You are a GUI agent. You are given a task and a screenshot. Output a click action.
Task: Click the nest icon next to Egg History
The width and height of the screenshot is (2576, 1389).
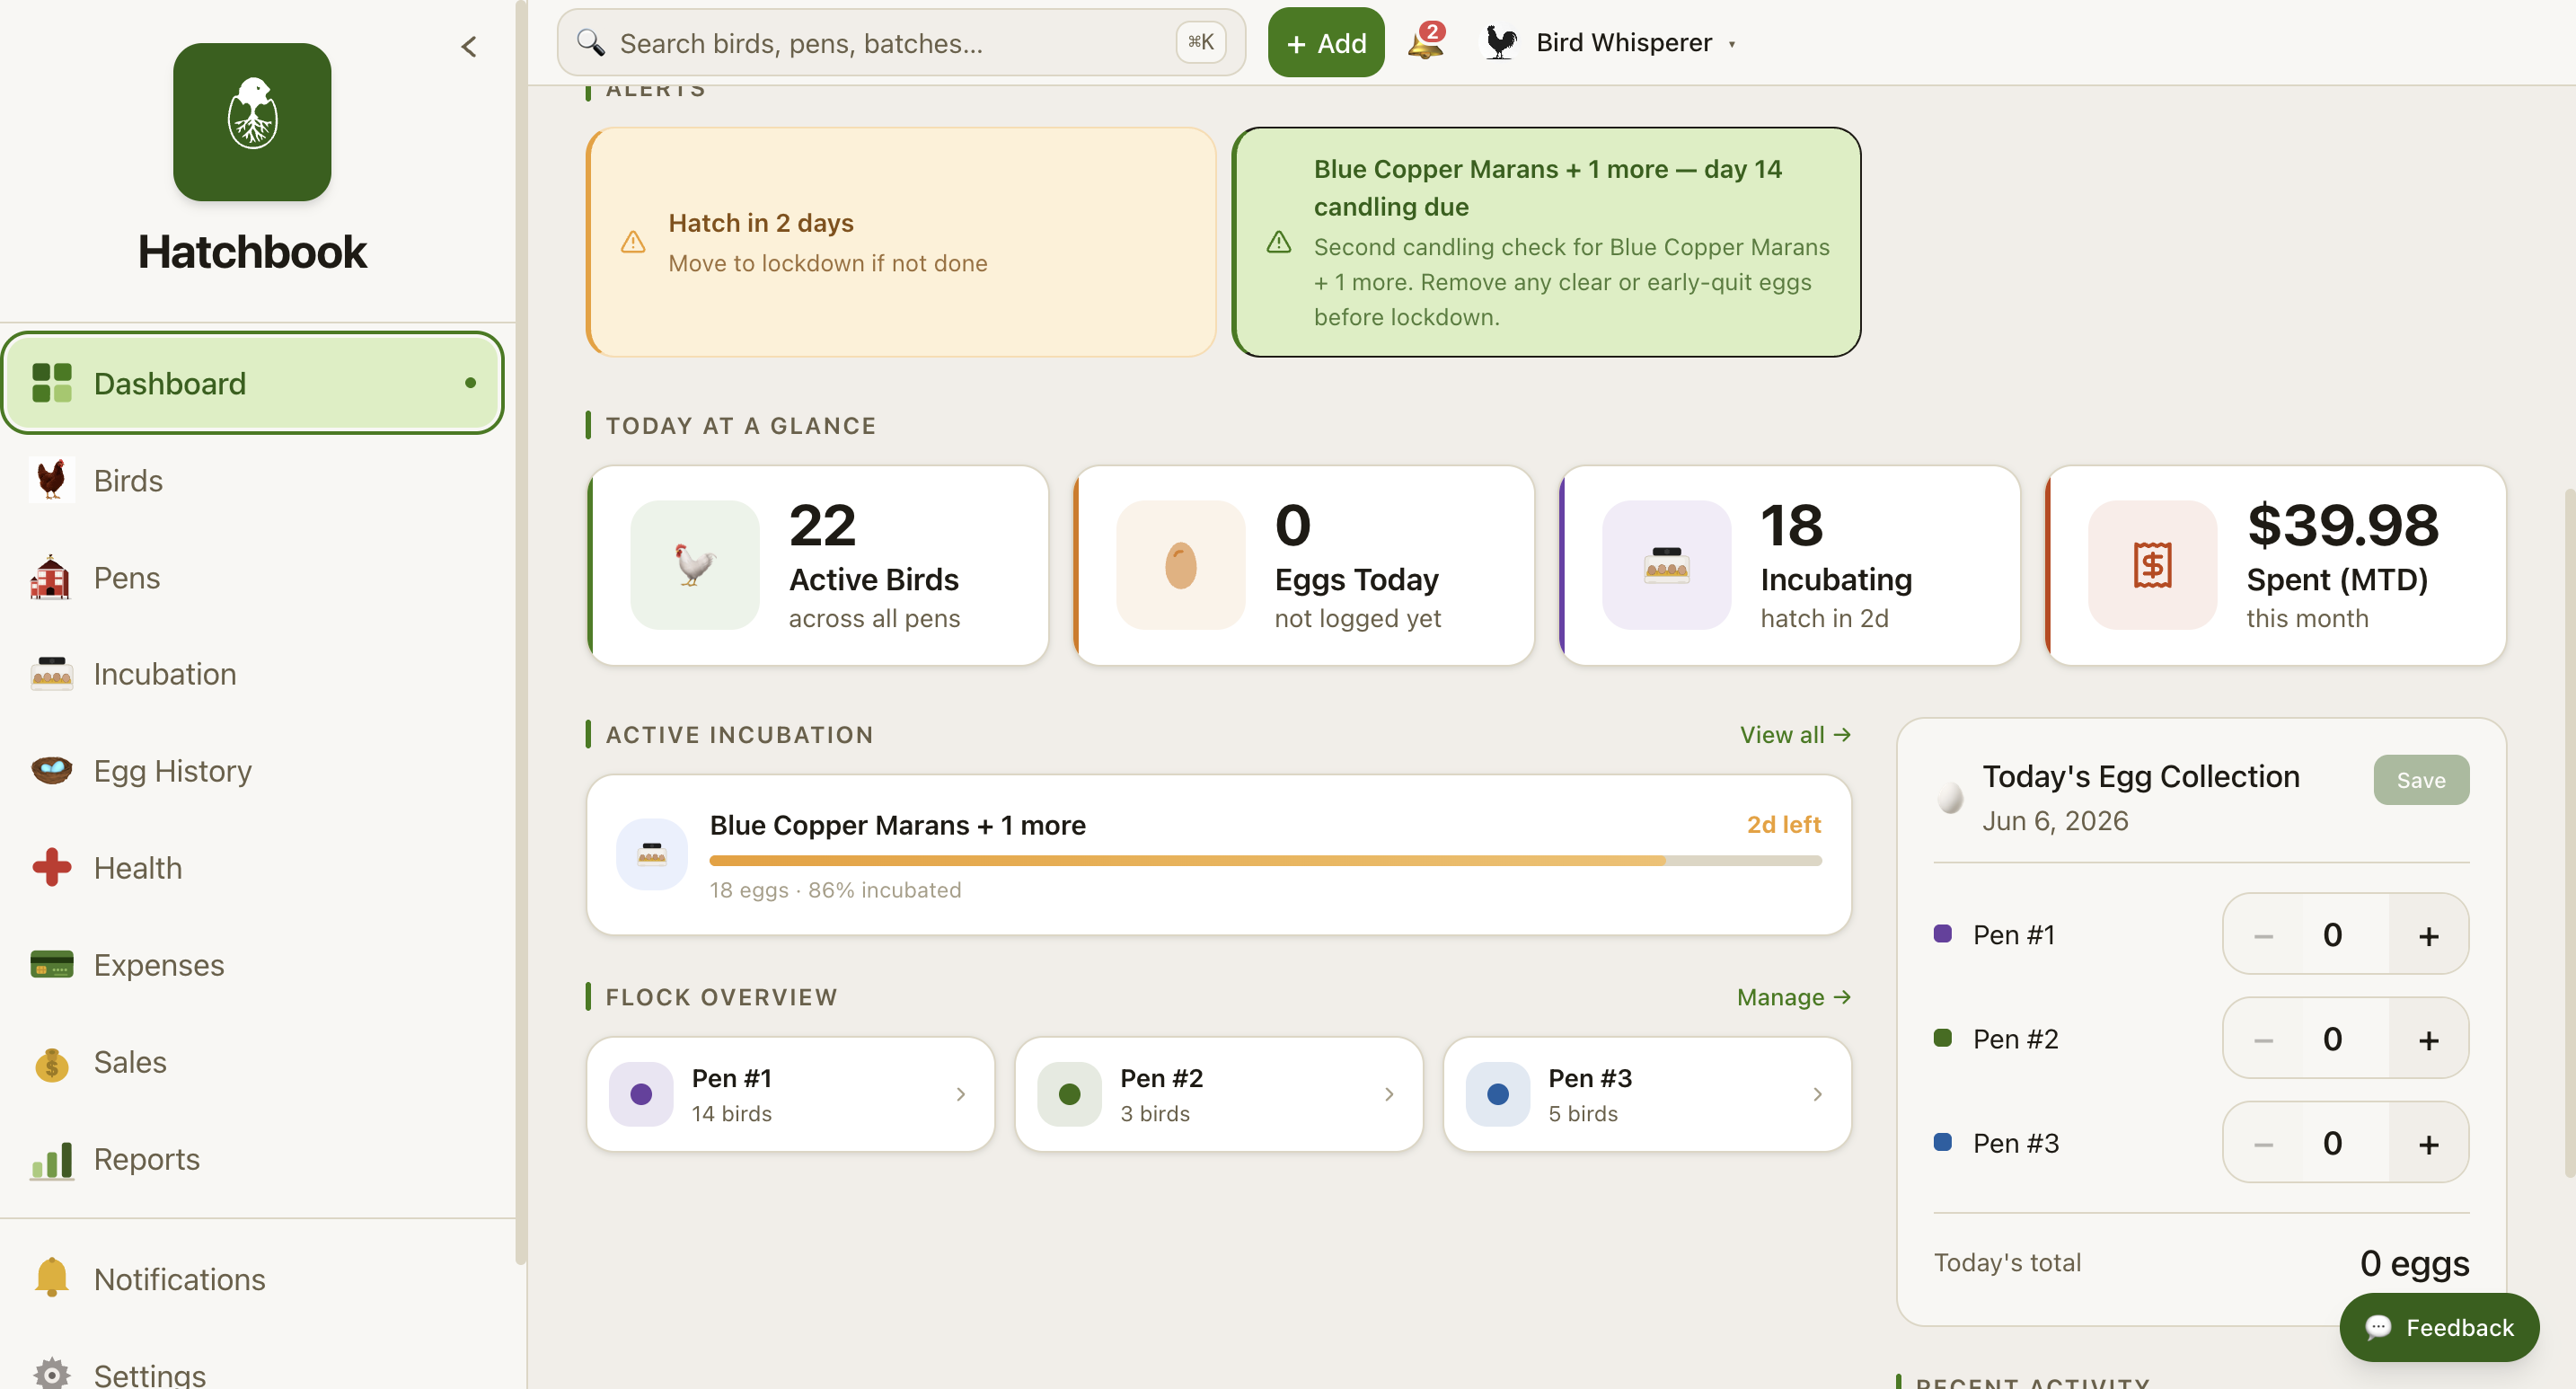click(x=51, y=770)
